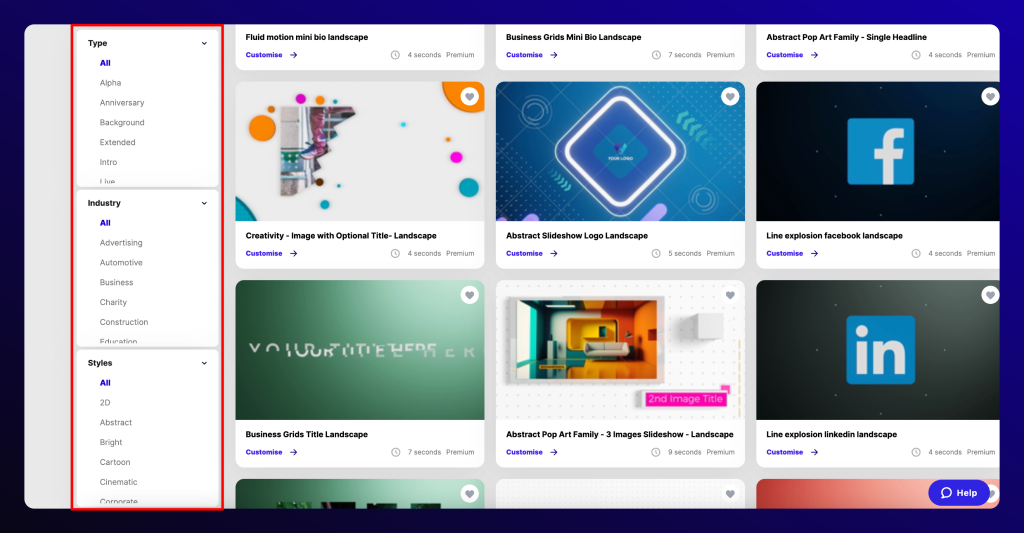
Task: Click arrow next to Line explosion linkedin Customise
Action: pyautogui.click(x=814, y=452)
